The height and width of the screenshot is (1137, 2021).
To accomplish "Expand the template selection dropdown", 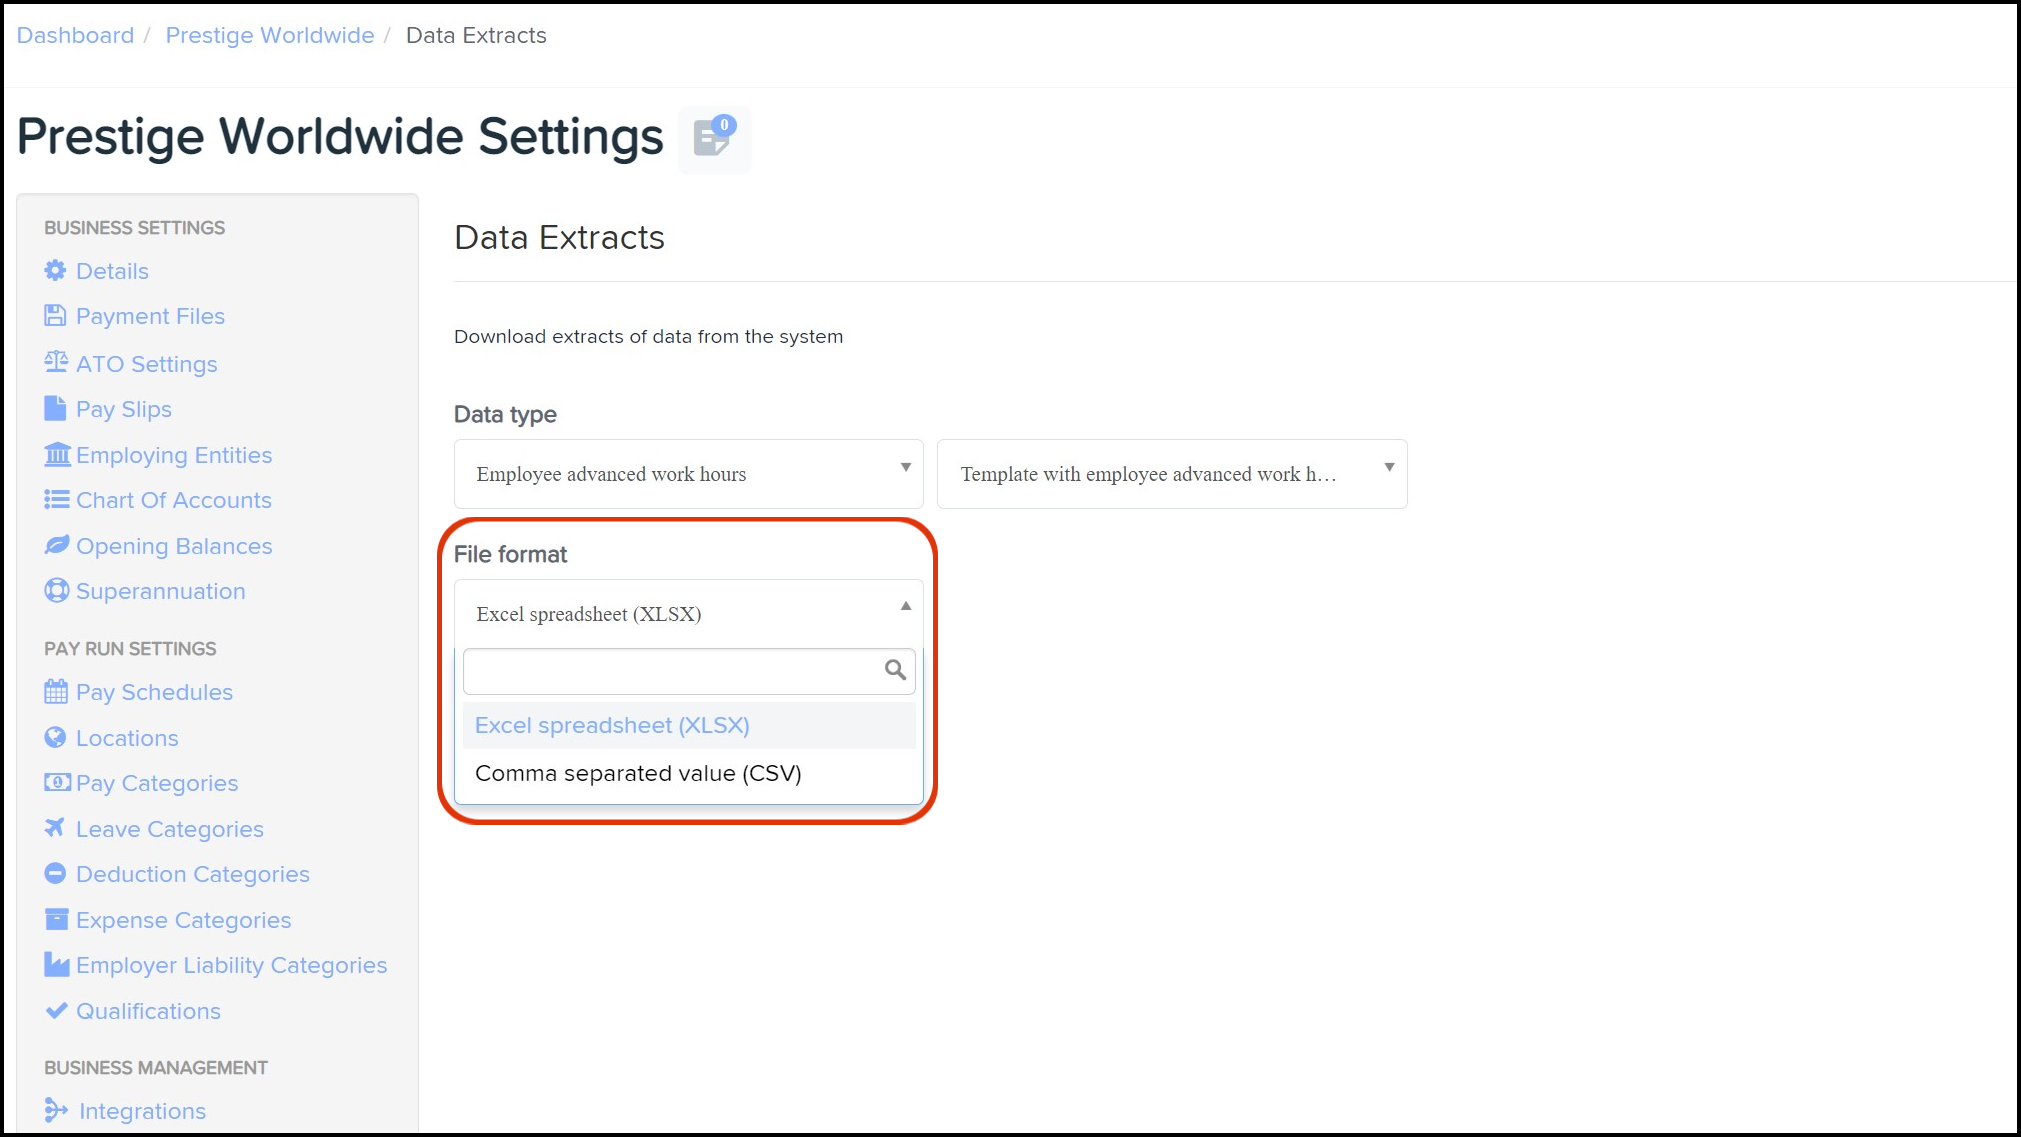I will pos(1171,474).
